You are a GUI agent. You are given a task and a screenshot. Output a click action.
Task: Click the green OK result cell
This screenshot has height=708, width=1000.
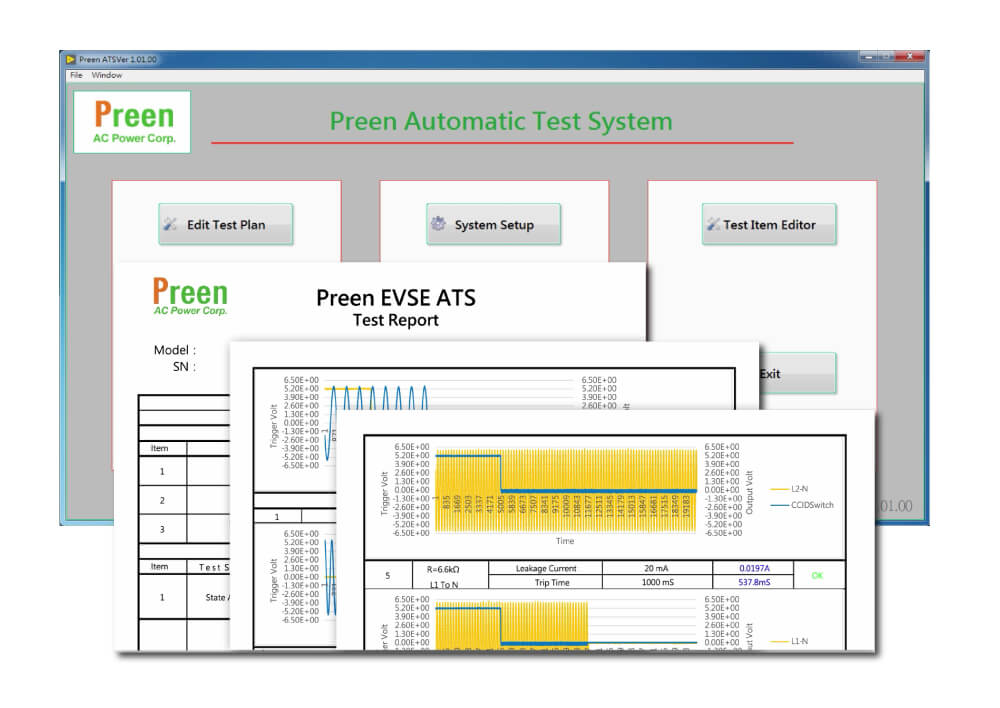point(818,575)
